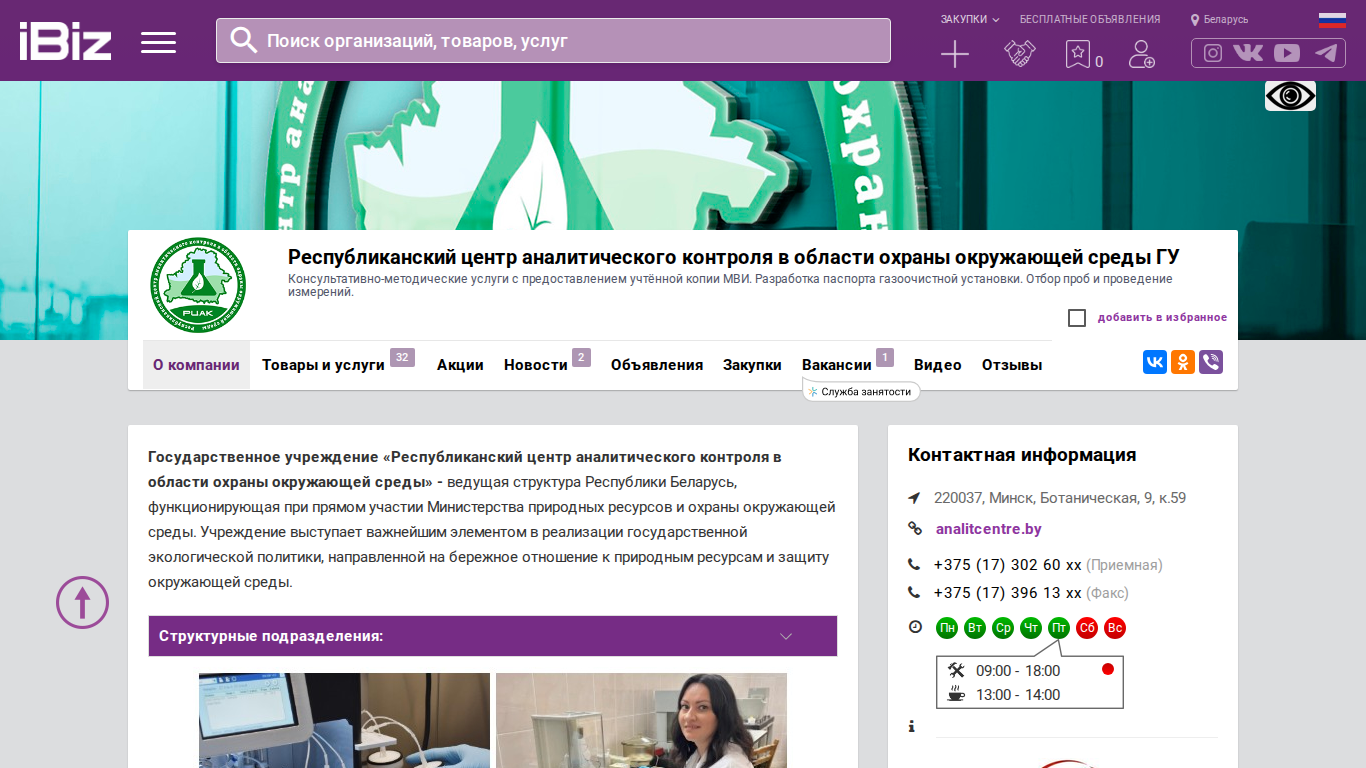This screenshot has width=1366, height=768.
Task: Focus the organizations search field
Action: [x=553, y=41]
